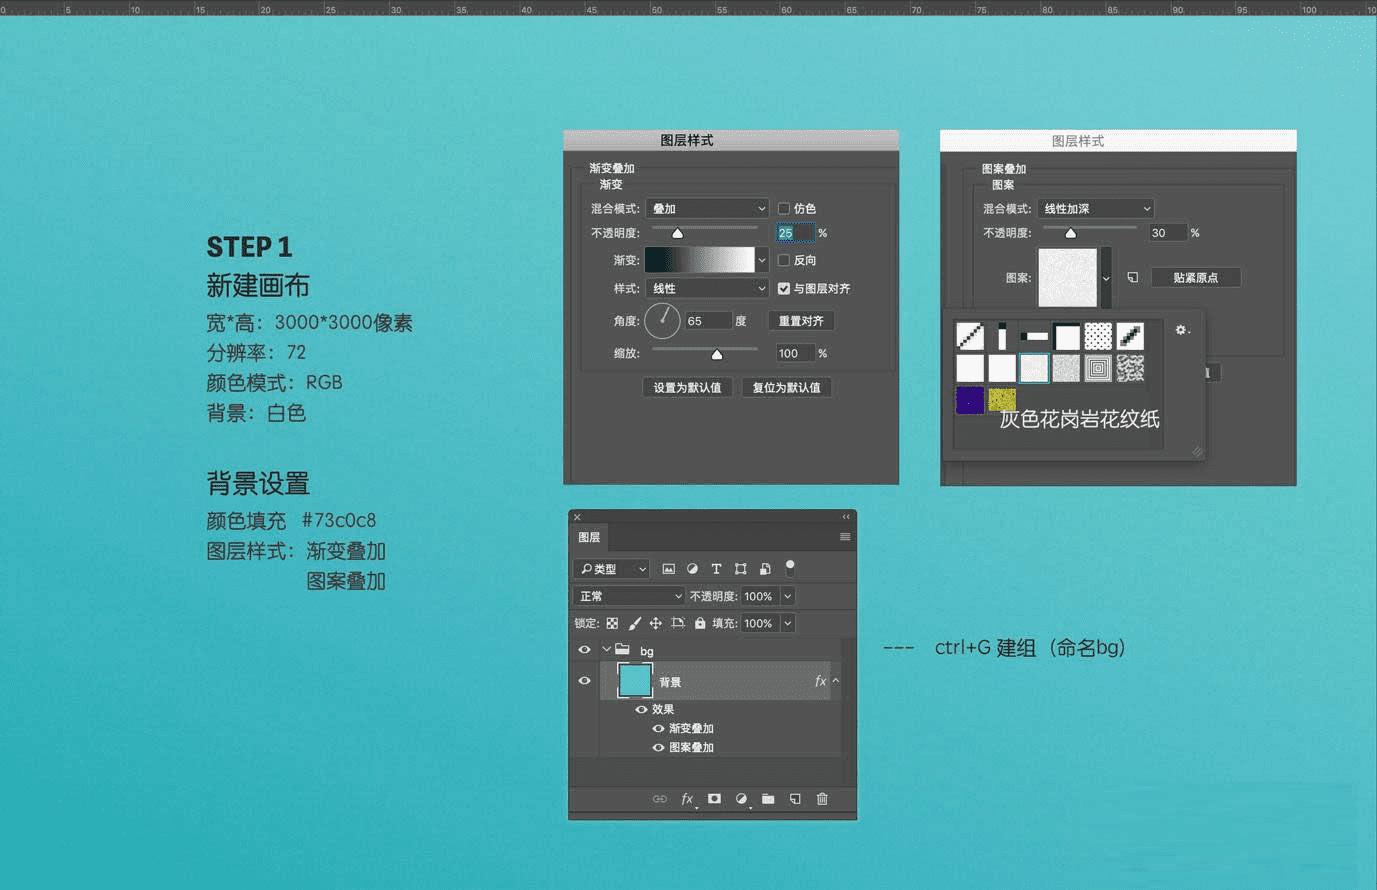Lock transparent pixels in Layers panel

[x=612, y=623]
